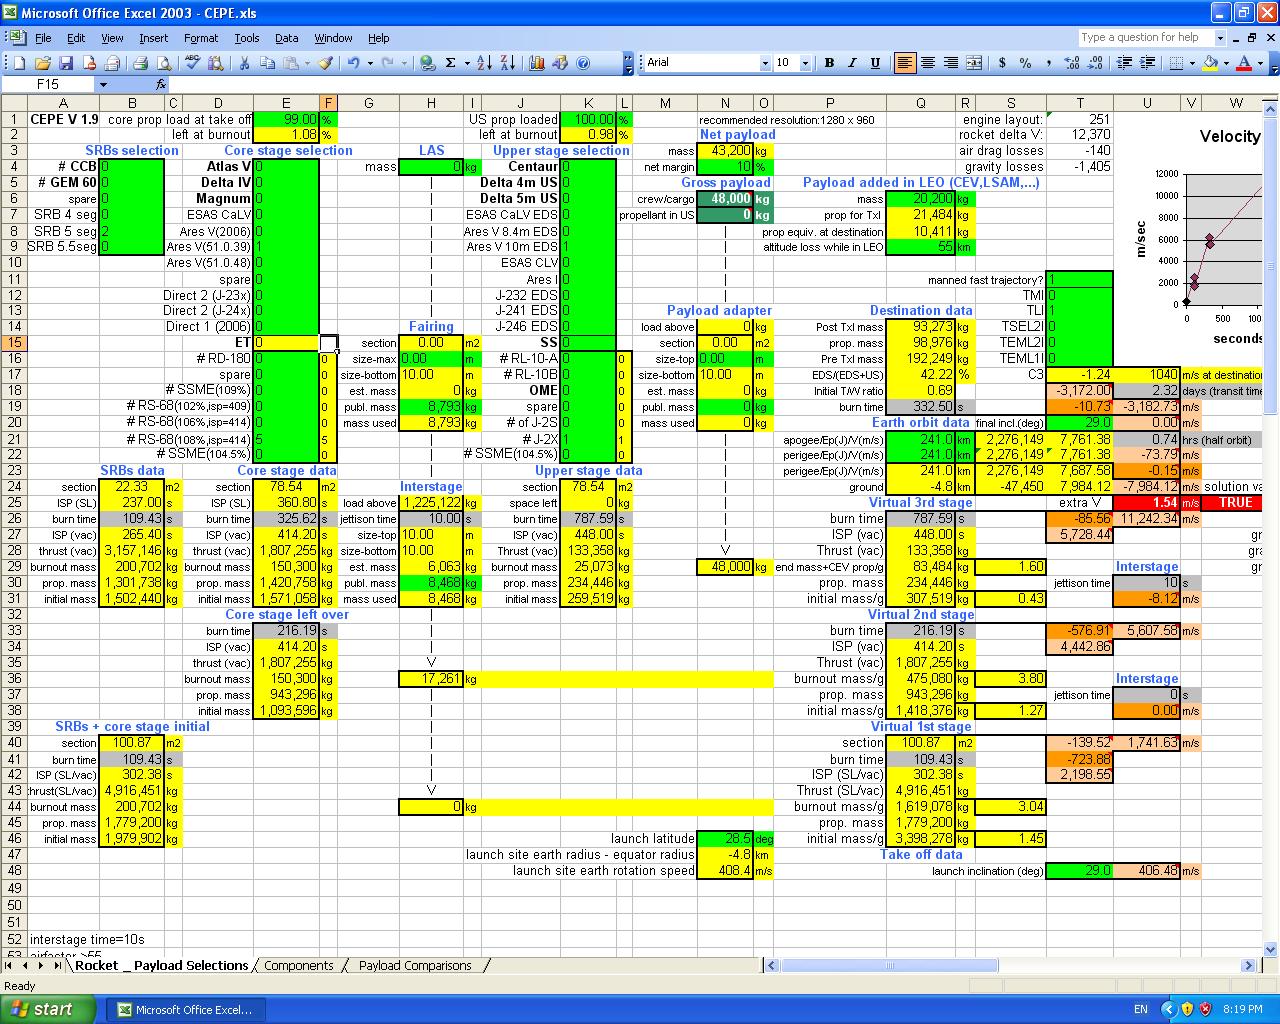This screenshot has height=1024, width=1280.
Task: Expand the font size dropdown
Action: pyautogui.click(x=808, y=63)
